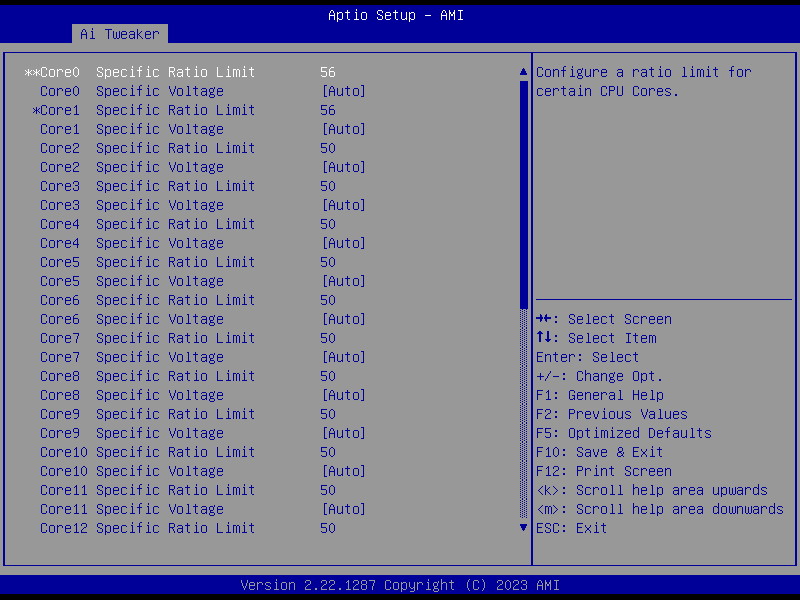This screenshot has width=800, height=600.
Task: Click the vertical scrollbar thumb
Action: (x=523, y=194)
